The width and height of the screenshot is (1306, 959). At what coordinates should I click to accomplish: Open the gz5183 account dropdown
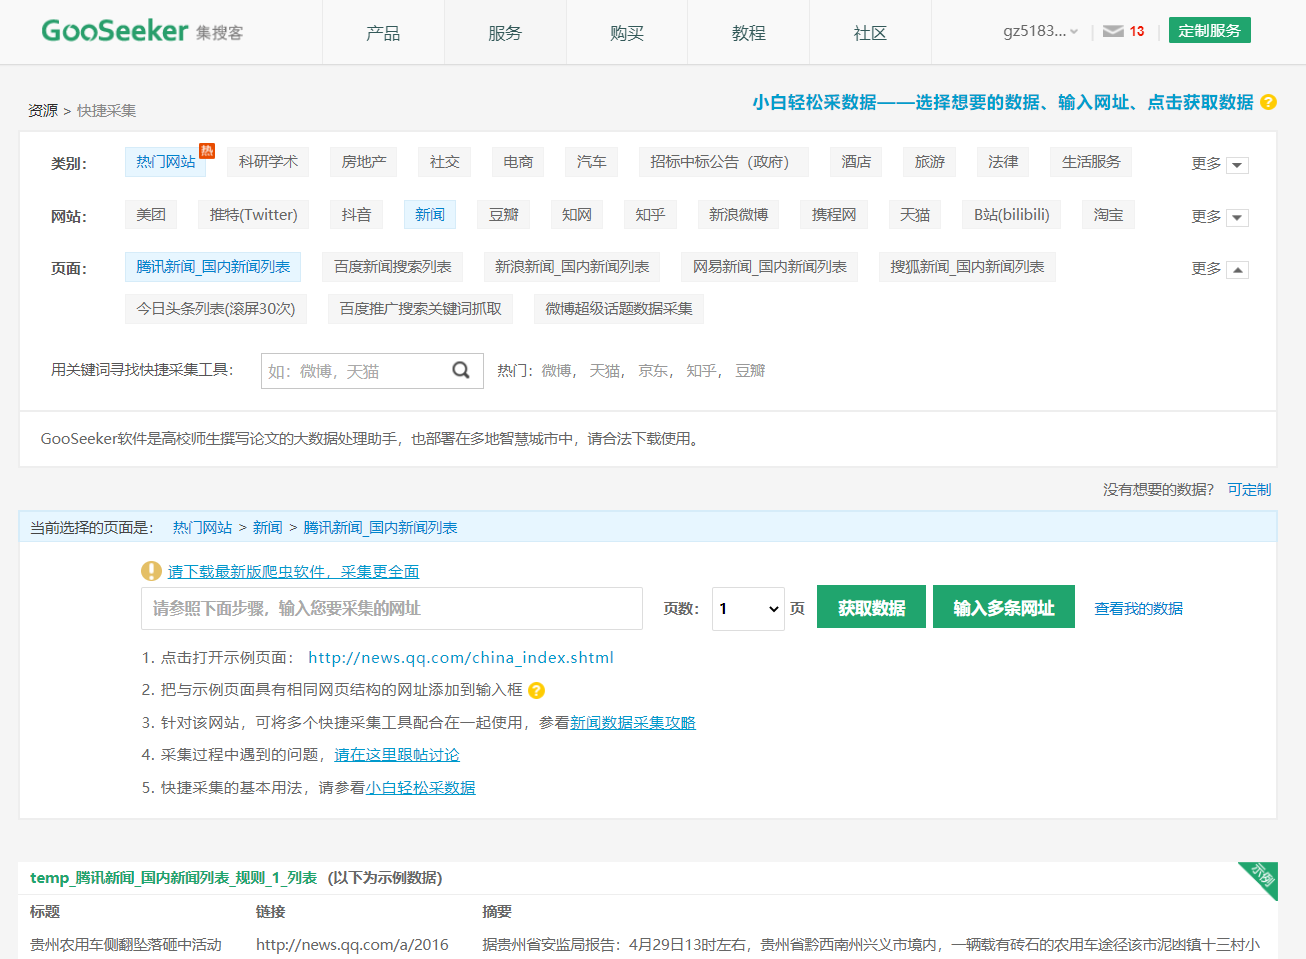point(1040,31)
